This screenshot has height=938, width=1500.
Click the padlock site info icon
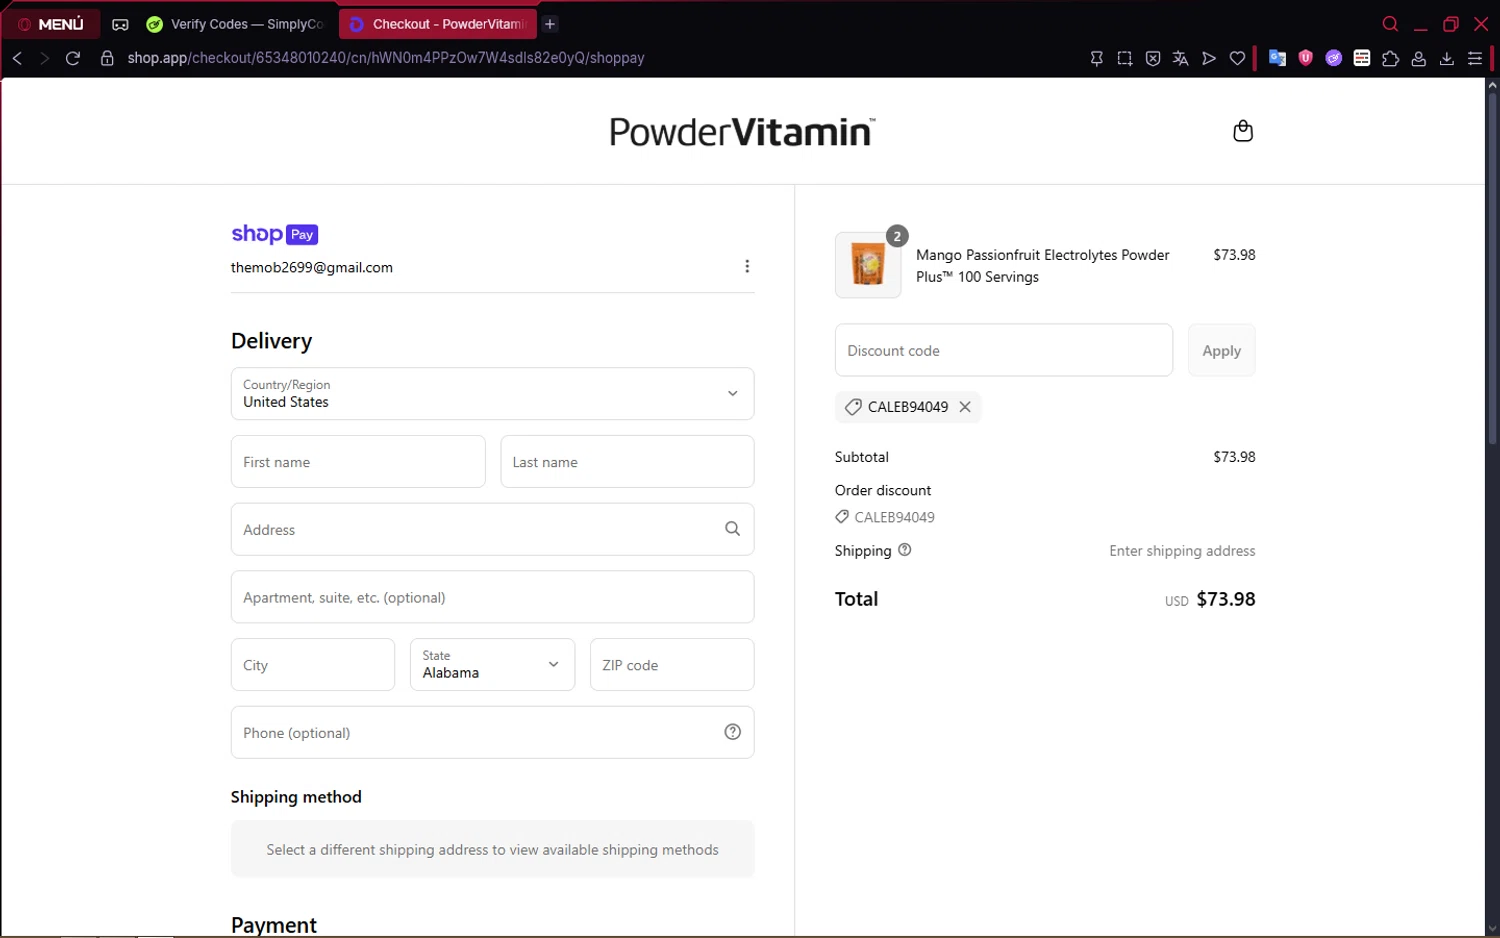(107, 58)
